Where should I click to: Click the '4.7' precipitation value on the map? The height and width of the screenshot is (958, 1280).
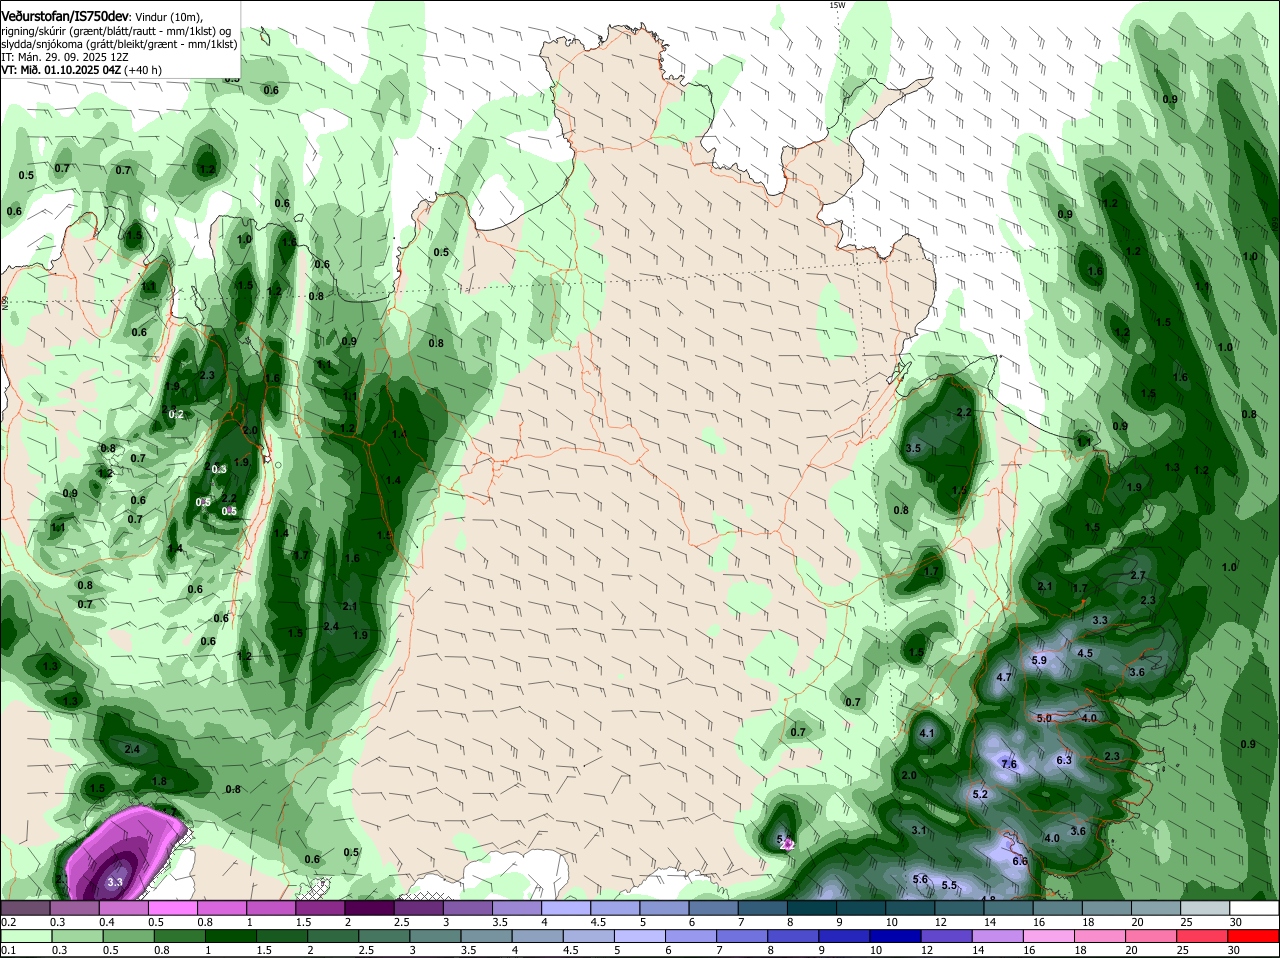[1005, 677]
